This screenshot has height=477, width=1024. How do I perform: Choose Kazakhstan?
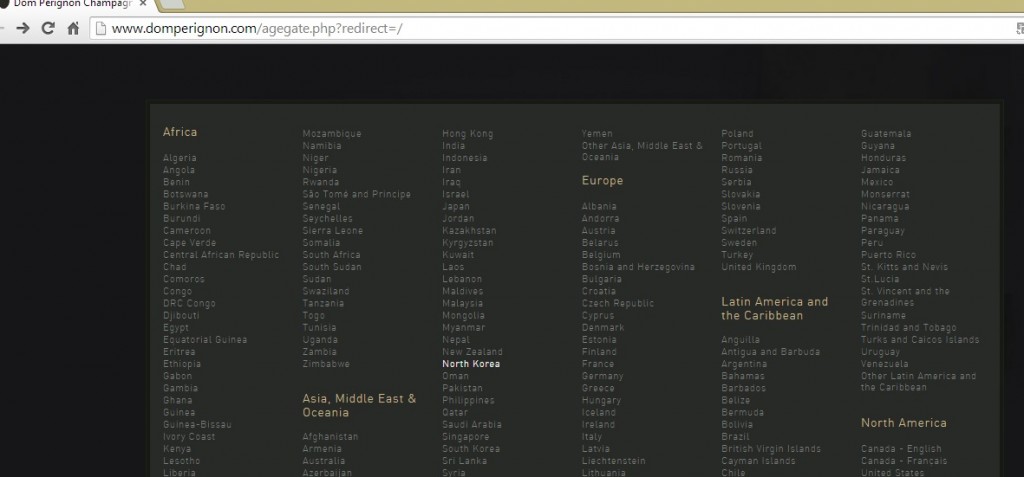point(469,231)
